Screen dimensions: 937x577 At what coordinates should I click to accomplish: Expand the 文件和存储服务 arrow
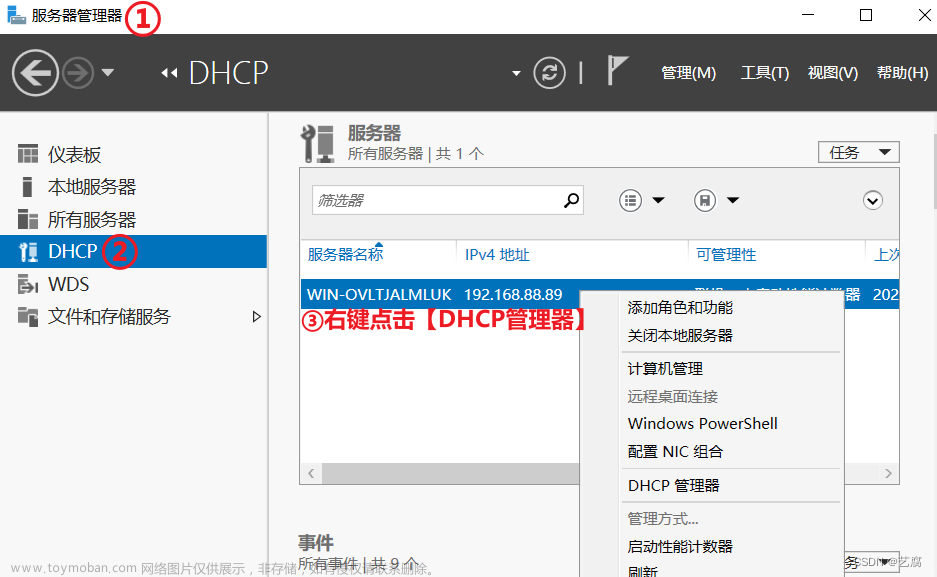256,317
